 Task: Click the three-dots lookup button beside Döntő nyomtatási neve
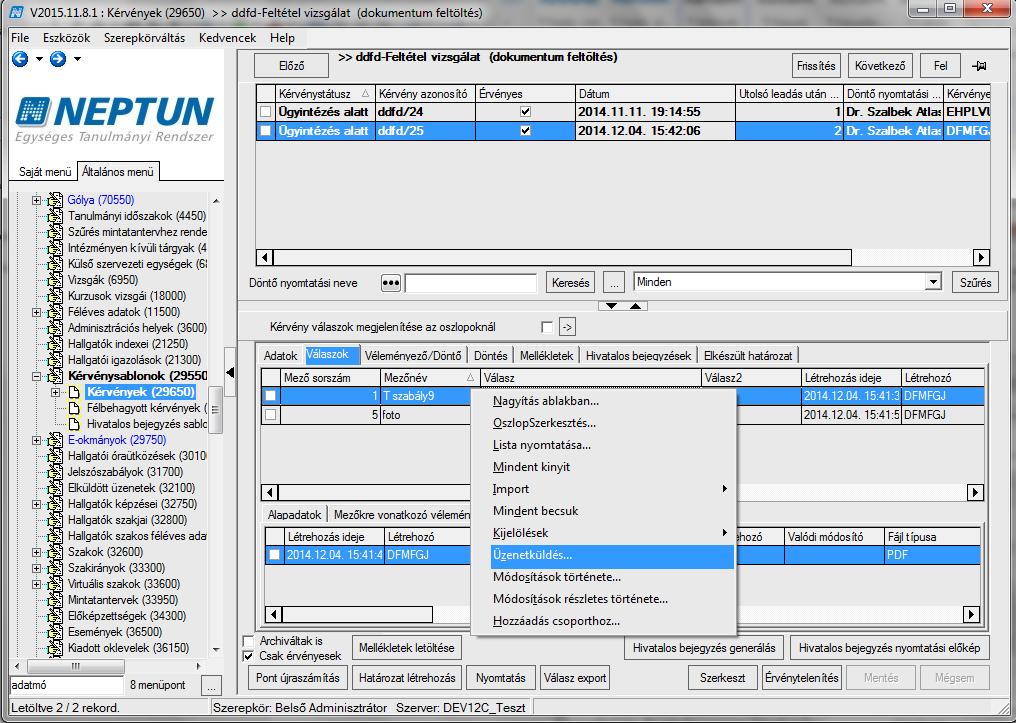coord(391,283)
